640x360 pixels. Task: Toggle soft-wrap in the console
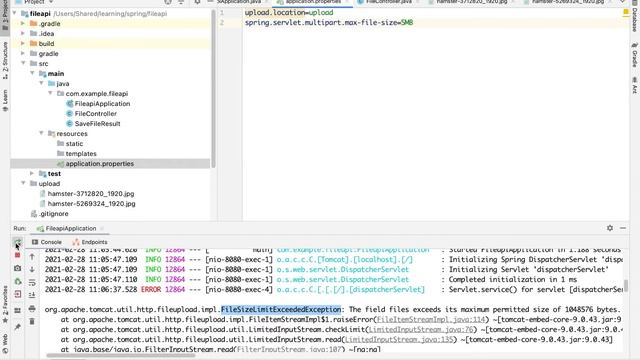click(32, 282)
